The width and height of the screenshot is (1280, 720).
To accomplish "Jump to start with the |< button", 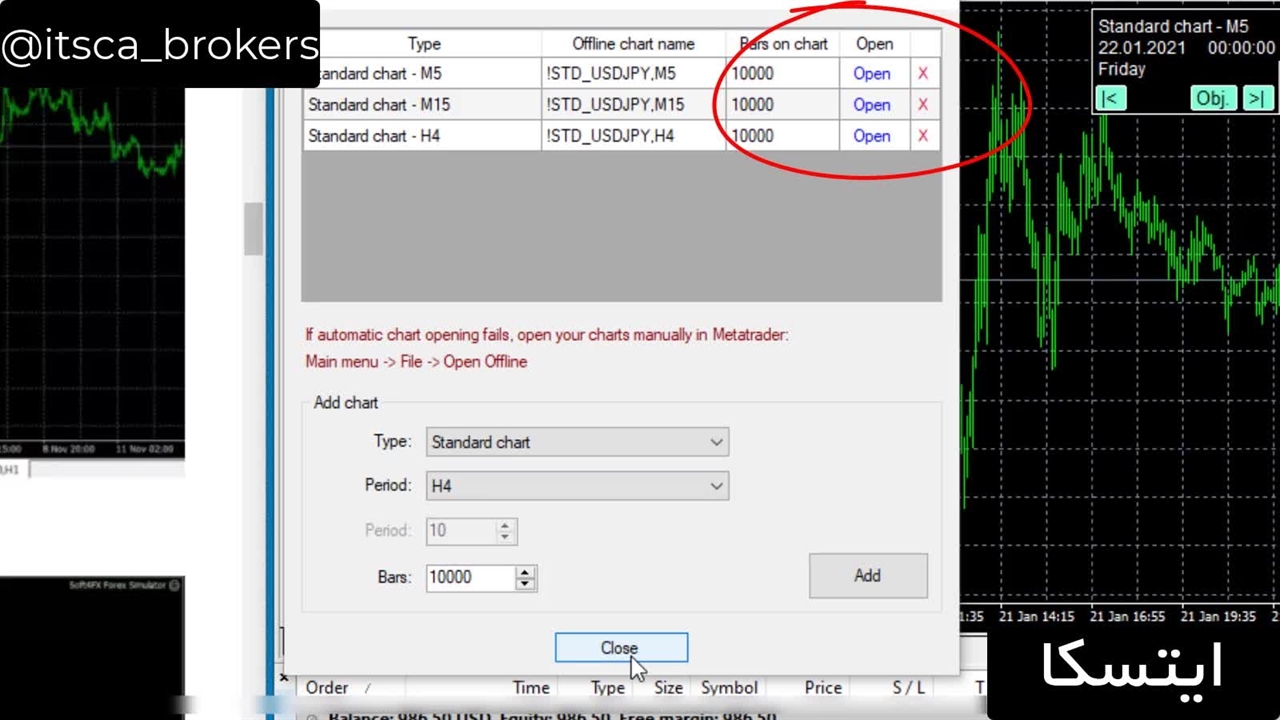I will [x=1110, y=98].
